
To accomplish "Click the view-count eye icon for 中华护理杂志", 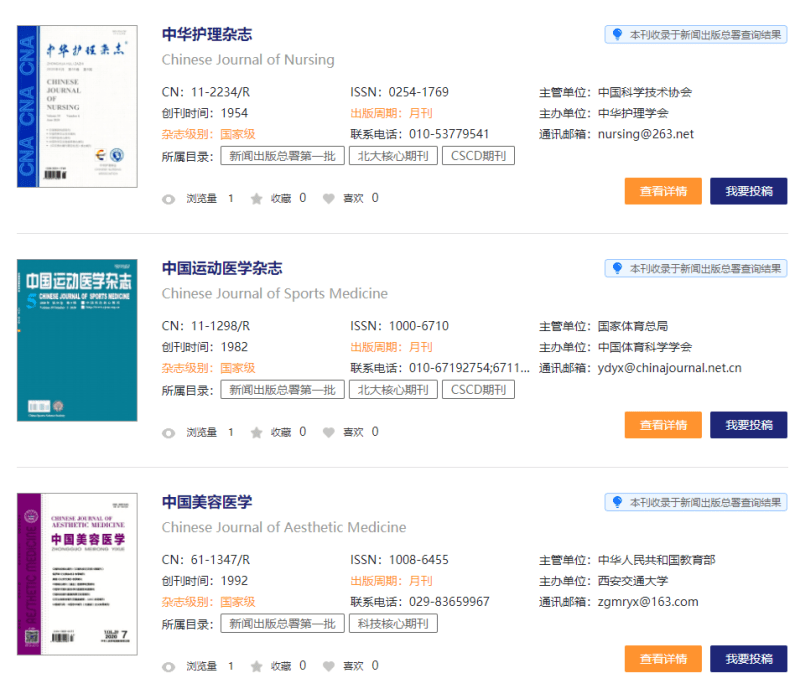I will pyautogui.click(x=168, y=199).
